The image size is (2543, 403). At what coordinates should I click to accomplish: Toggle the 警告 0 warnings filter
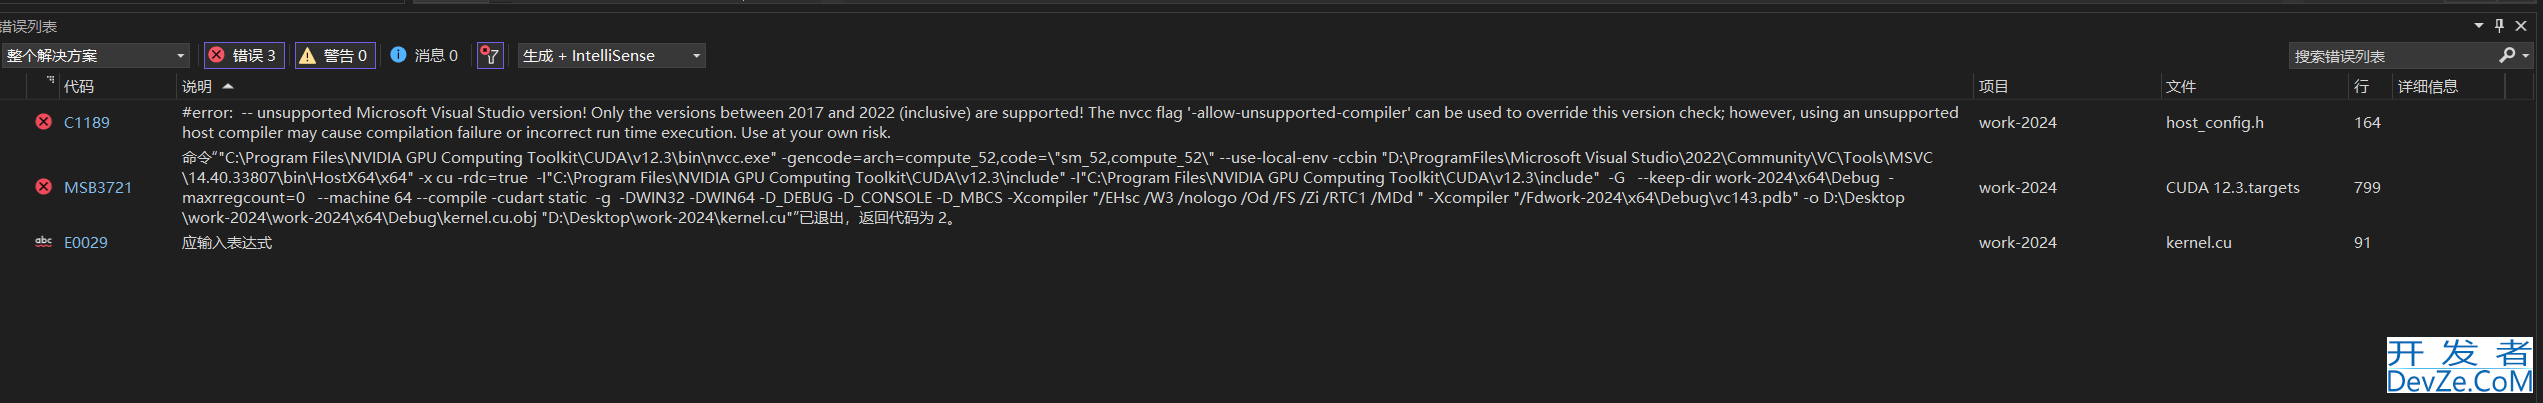pos(335,56)
